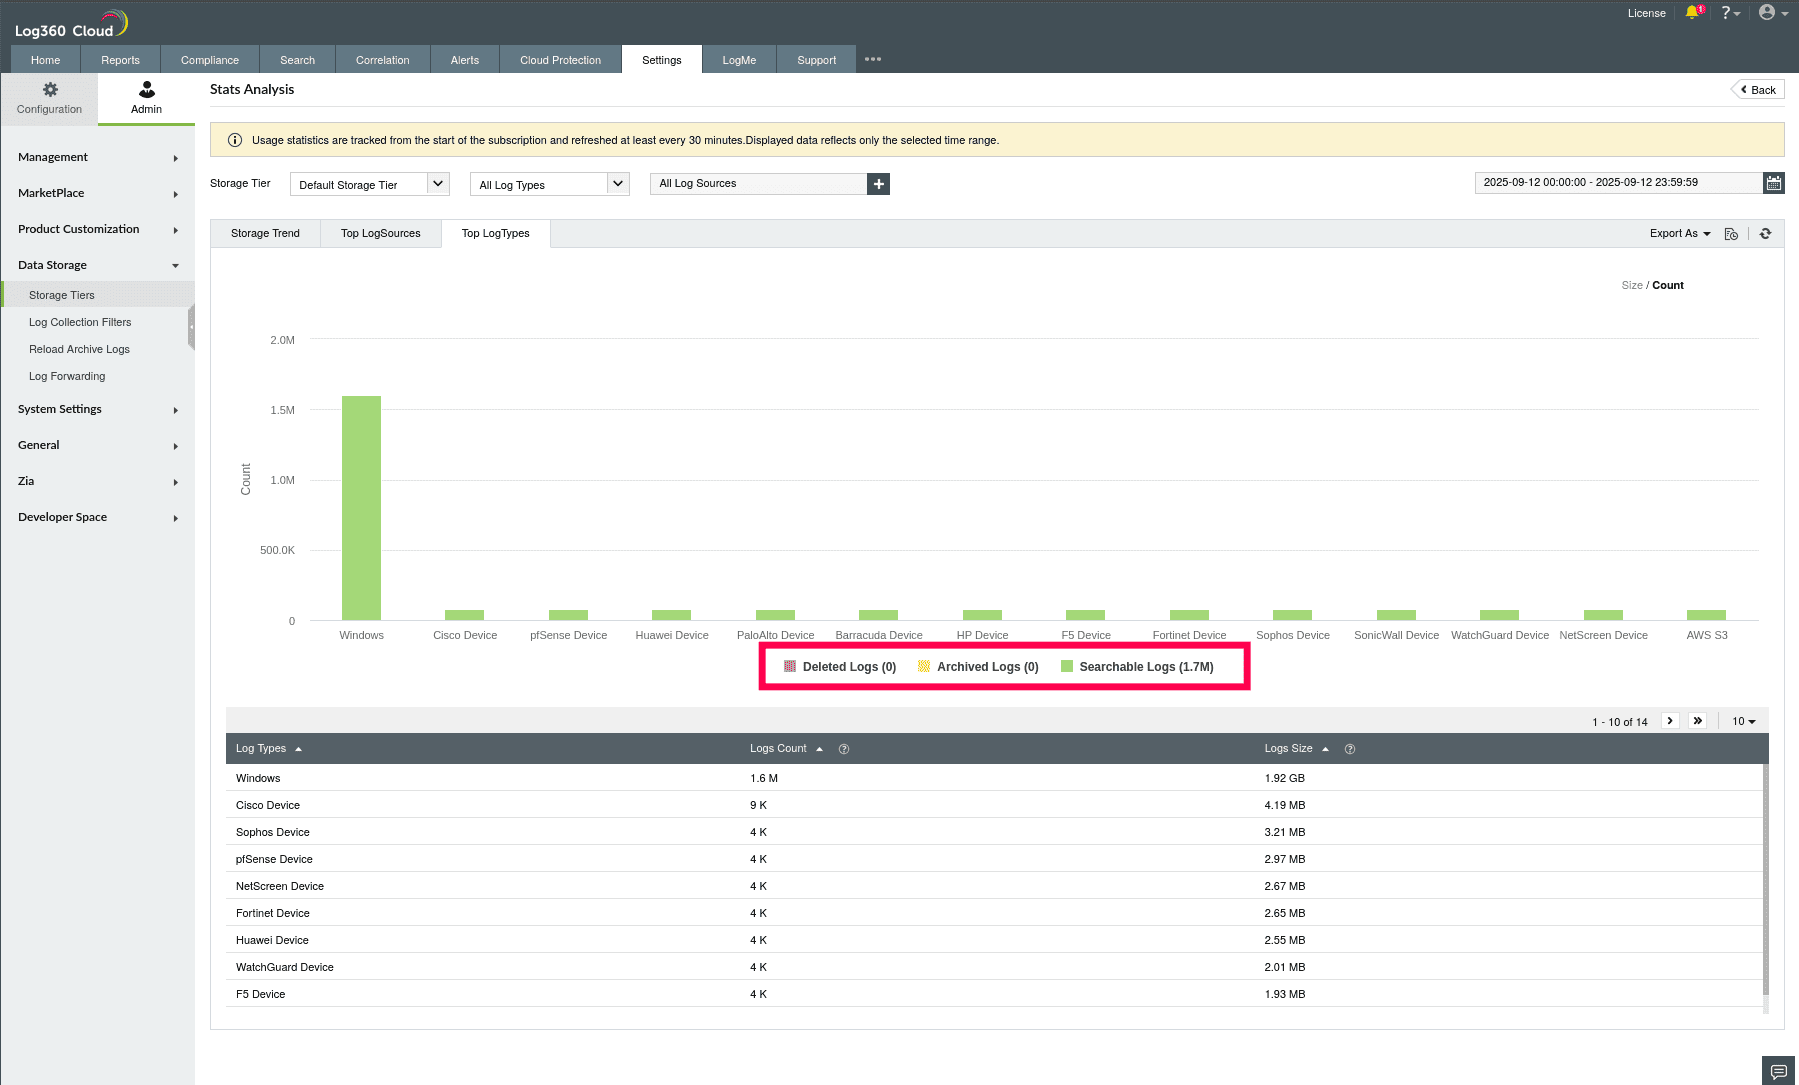Click the Windows bar in chart
Screen dimensions: 1799x1085
(x=361, y=508)
